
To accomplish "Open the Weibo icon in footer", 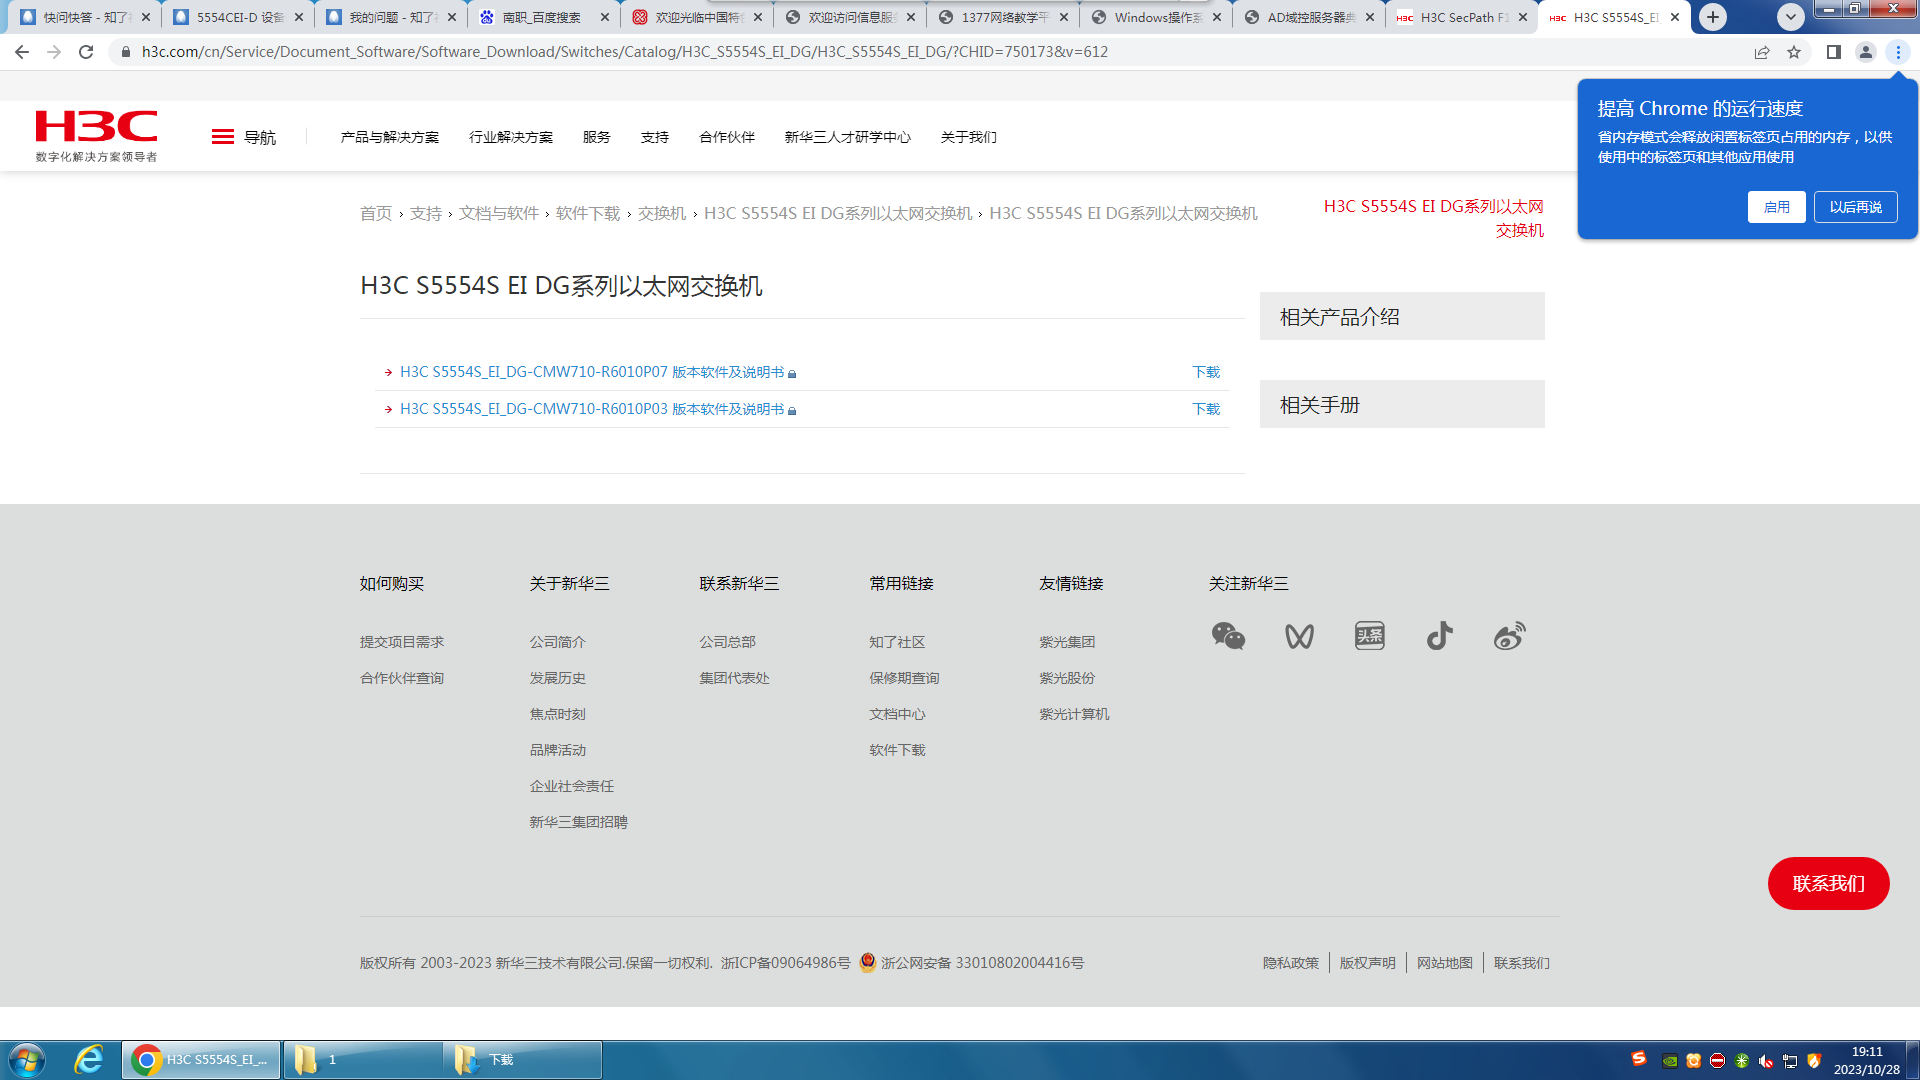I will tap(1509, 636).
